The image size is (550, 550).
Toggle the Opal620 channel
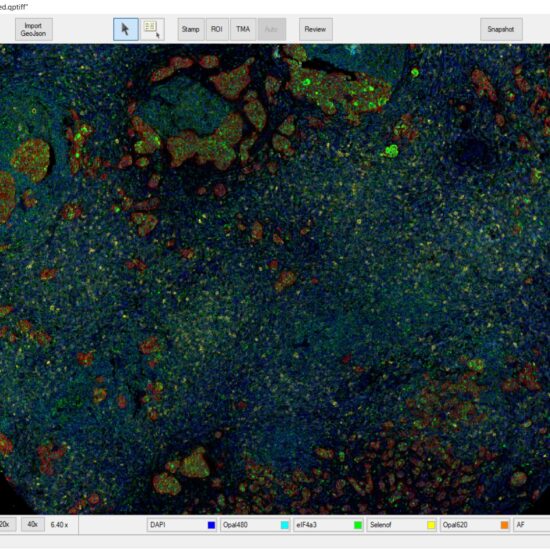point(475,525)
